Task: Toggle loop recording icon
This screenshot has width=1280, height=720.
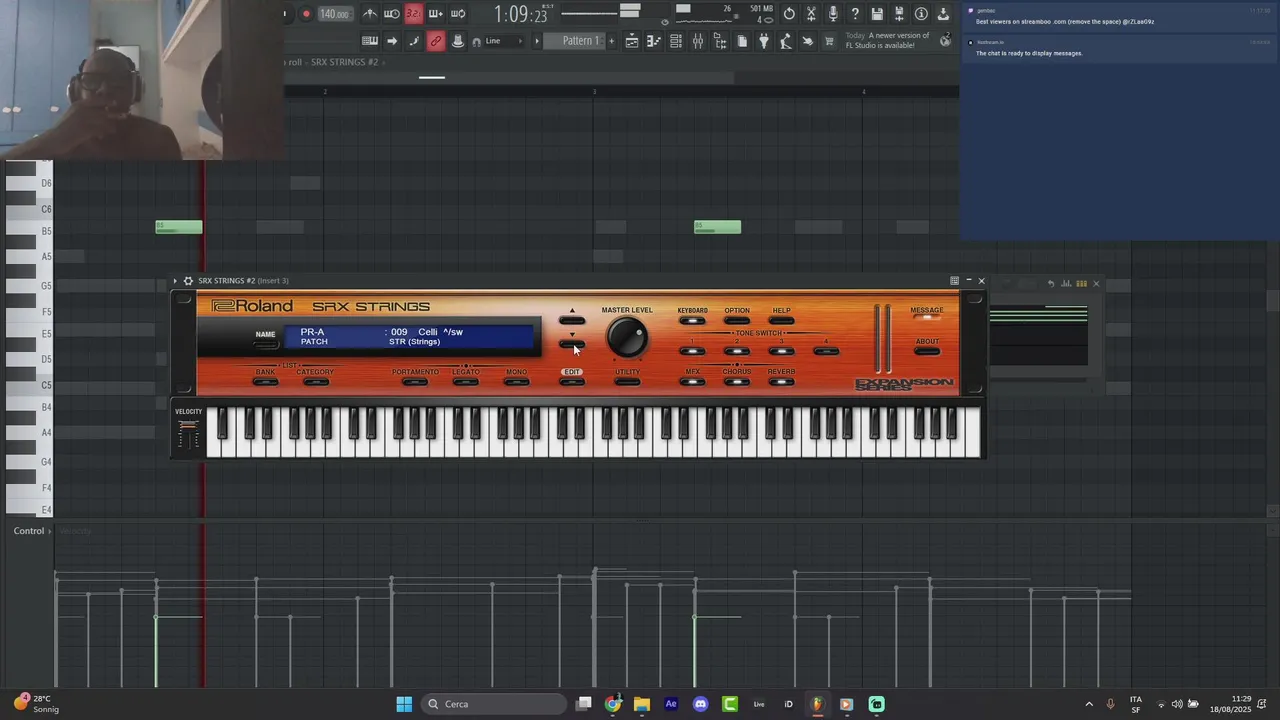Action: 458,14
